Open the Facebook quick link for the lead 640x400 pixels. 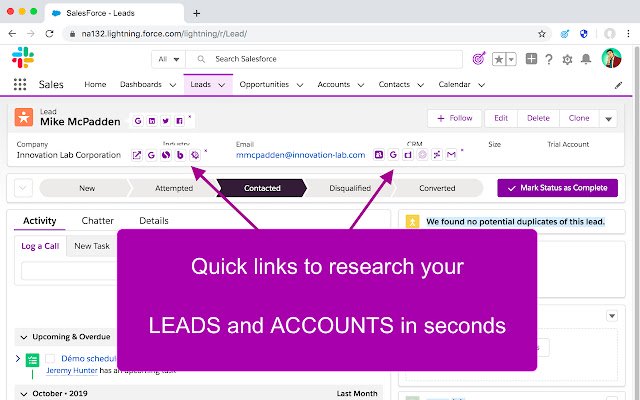click(x=179, y=121)
